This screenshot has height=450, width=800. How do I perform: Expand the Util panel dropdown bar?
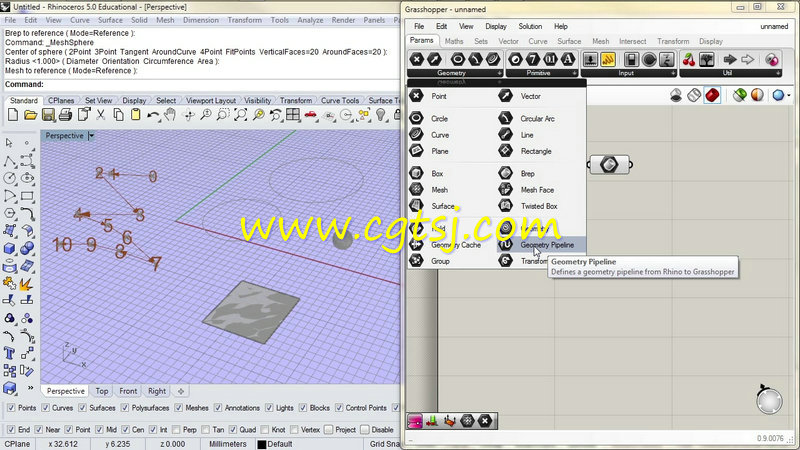(731, 73)
